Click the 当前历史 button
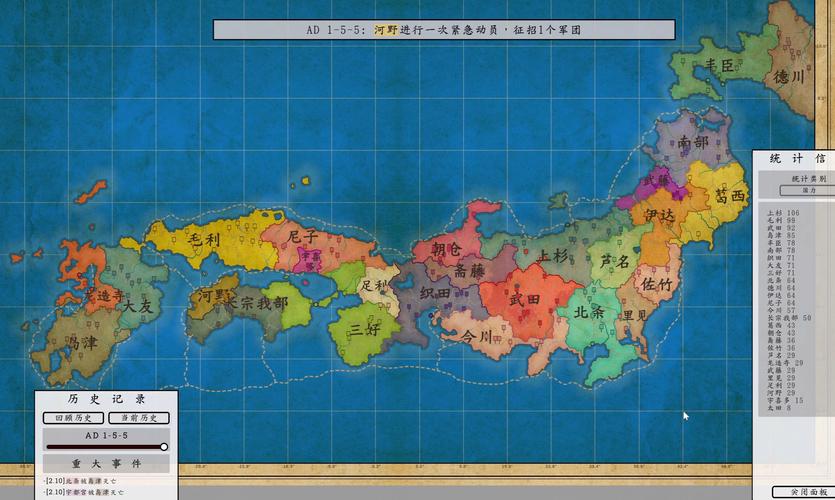Screen dimensions: 835x500 click(x=139, y=418)
